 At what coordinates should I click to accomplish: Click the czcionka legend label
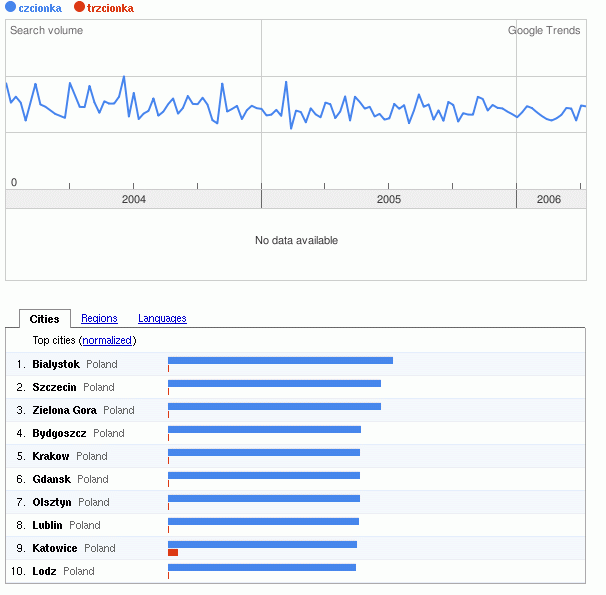[40, 8]
